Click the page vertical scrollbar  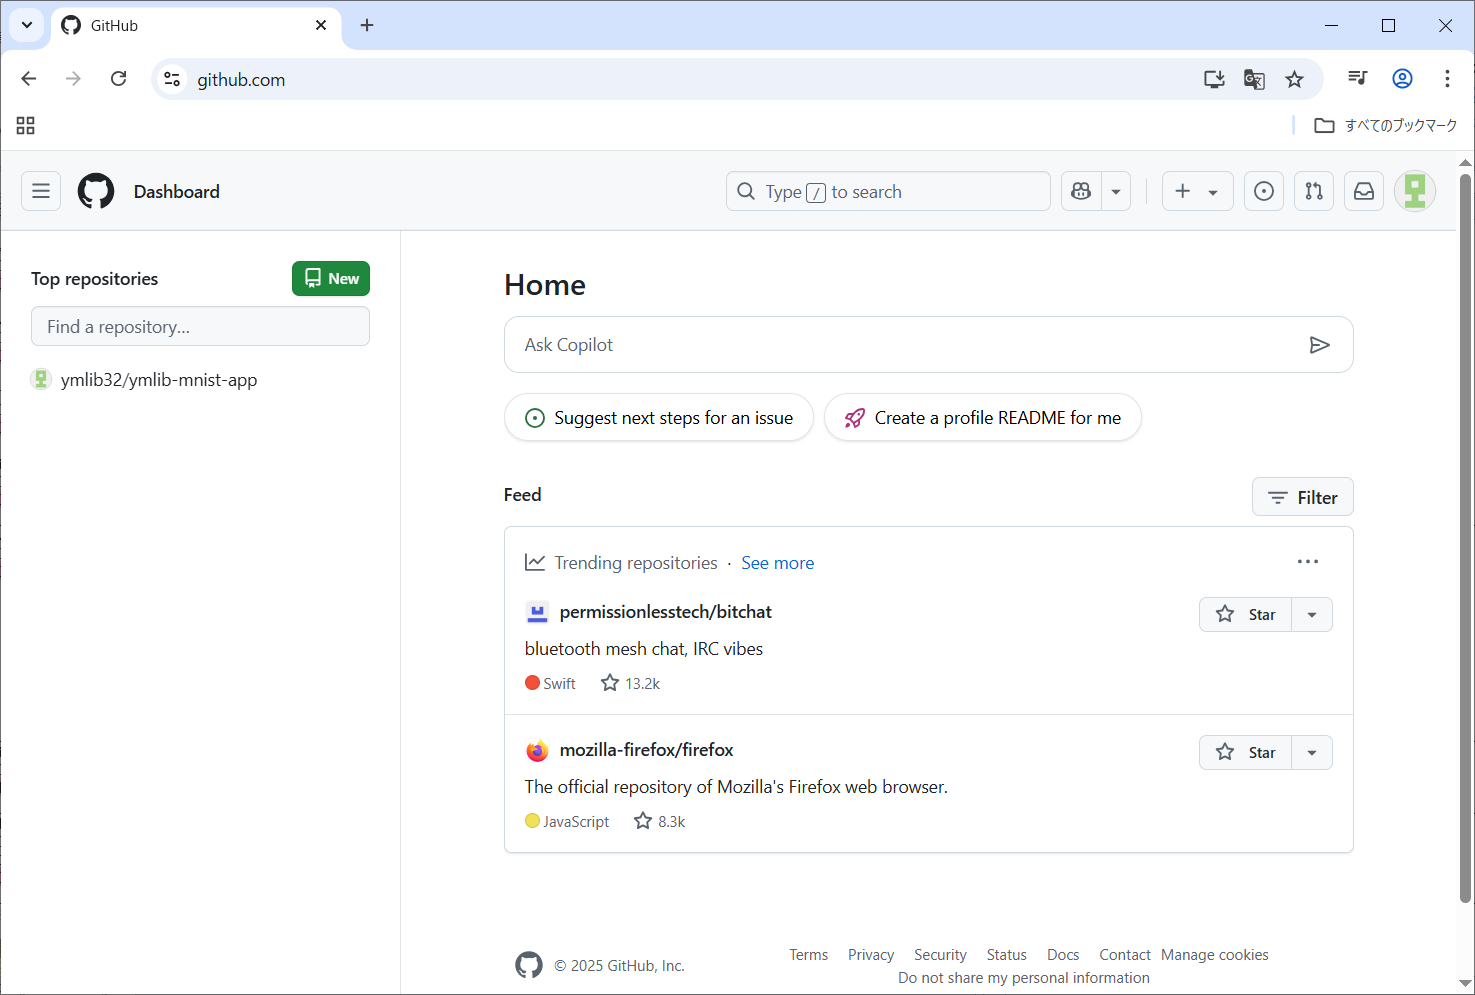point(1465,540)
